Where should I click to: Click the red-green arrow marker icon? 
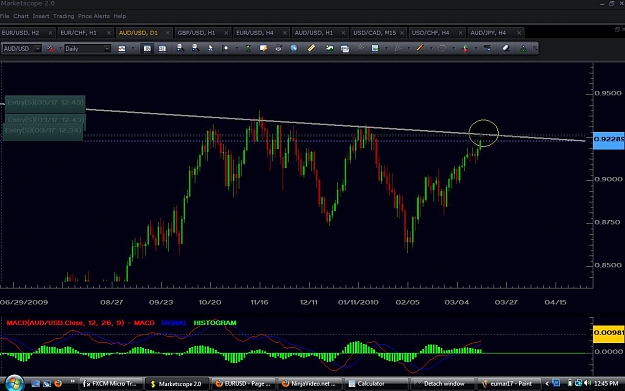(465, 49)
